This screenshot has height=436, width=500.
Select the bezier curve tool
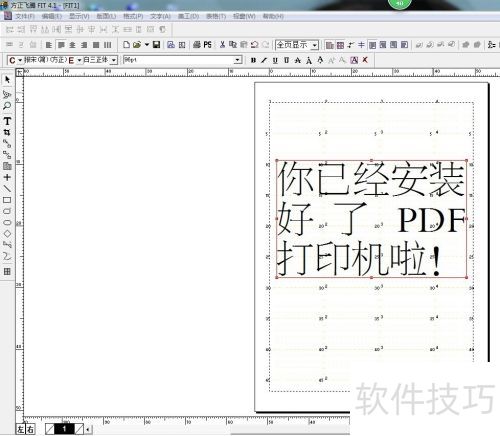pyautogui.click(x=7, y=256)
